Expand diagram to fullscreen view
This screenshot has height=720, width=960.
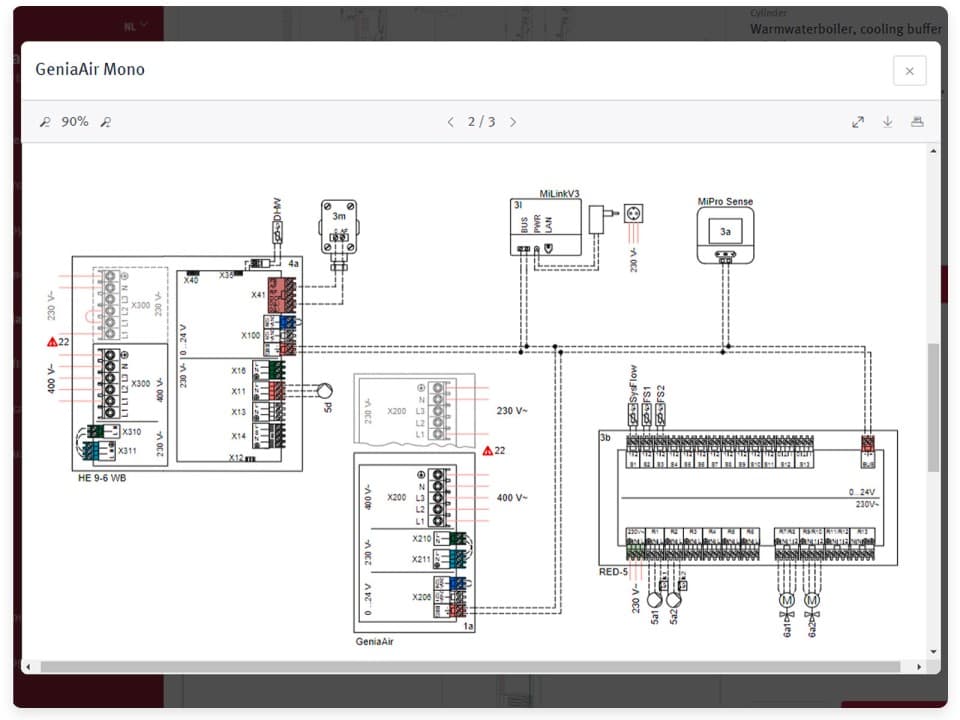857,122
